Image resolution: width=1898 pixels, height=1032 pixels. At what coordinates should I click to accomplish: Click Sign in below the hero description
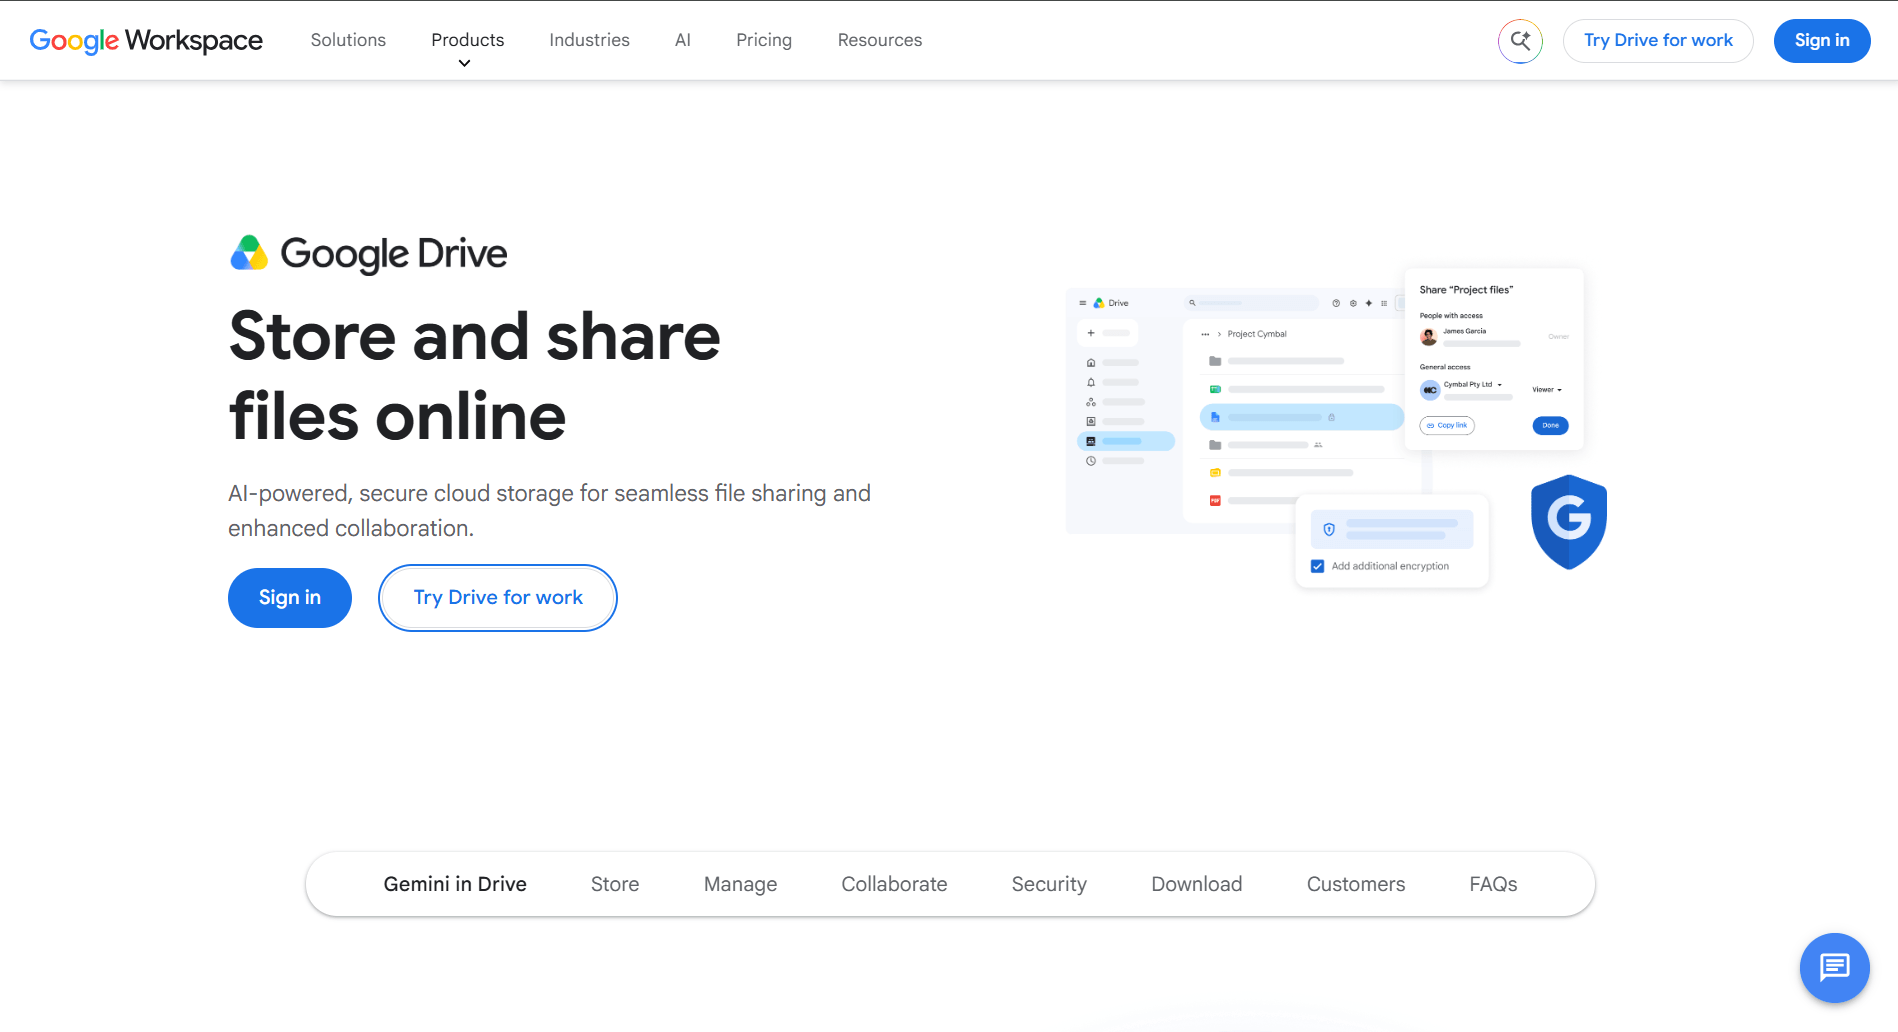coord(290,598)
